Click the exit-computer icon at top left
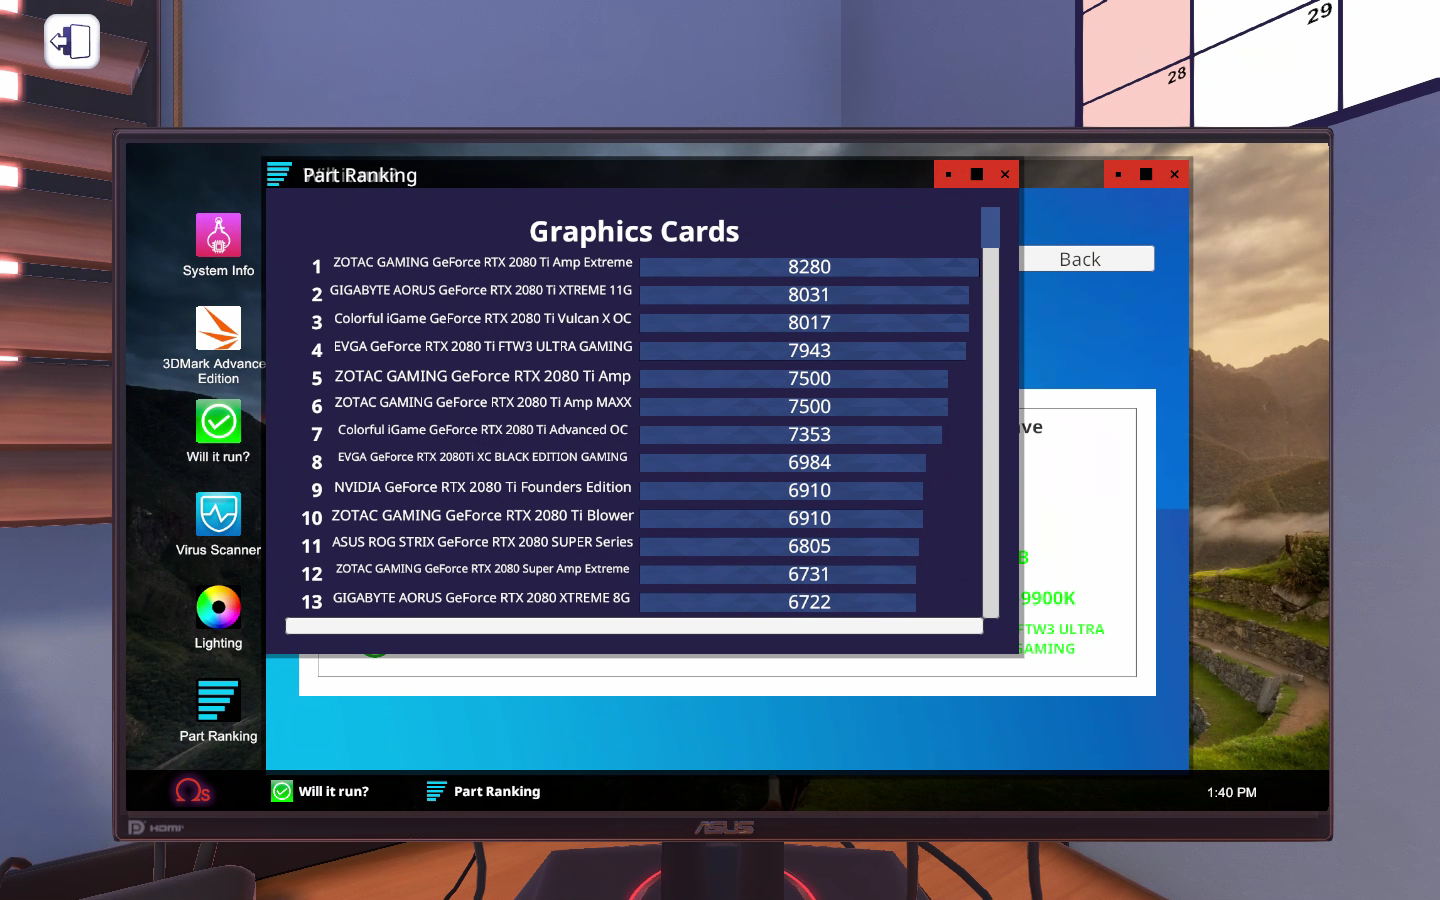Screen dimensions: 1440x900 pos(71,42)
